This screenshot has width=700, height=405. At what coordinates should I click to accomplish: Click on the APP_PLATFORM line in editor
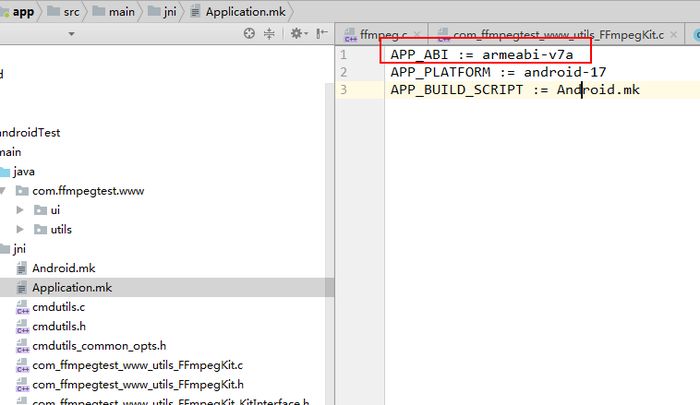pos(498,72)
